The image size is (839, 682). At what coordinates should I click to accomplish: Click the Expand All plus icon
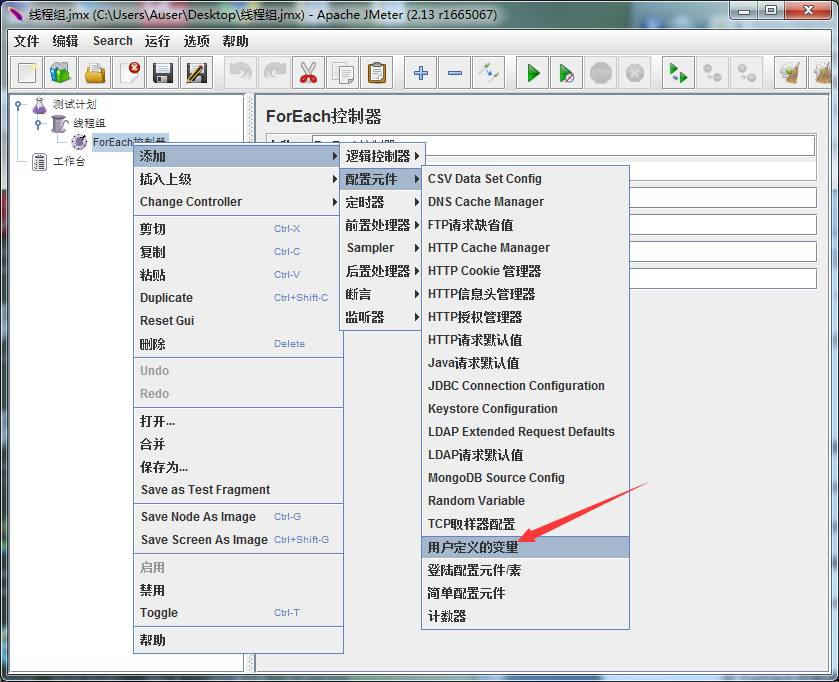tap(421, 73)
